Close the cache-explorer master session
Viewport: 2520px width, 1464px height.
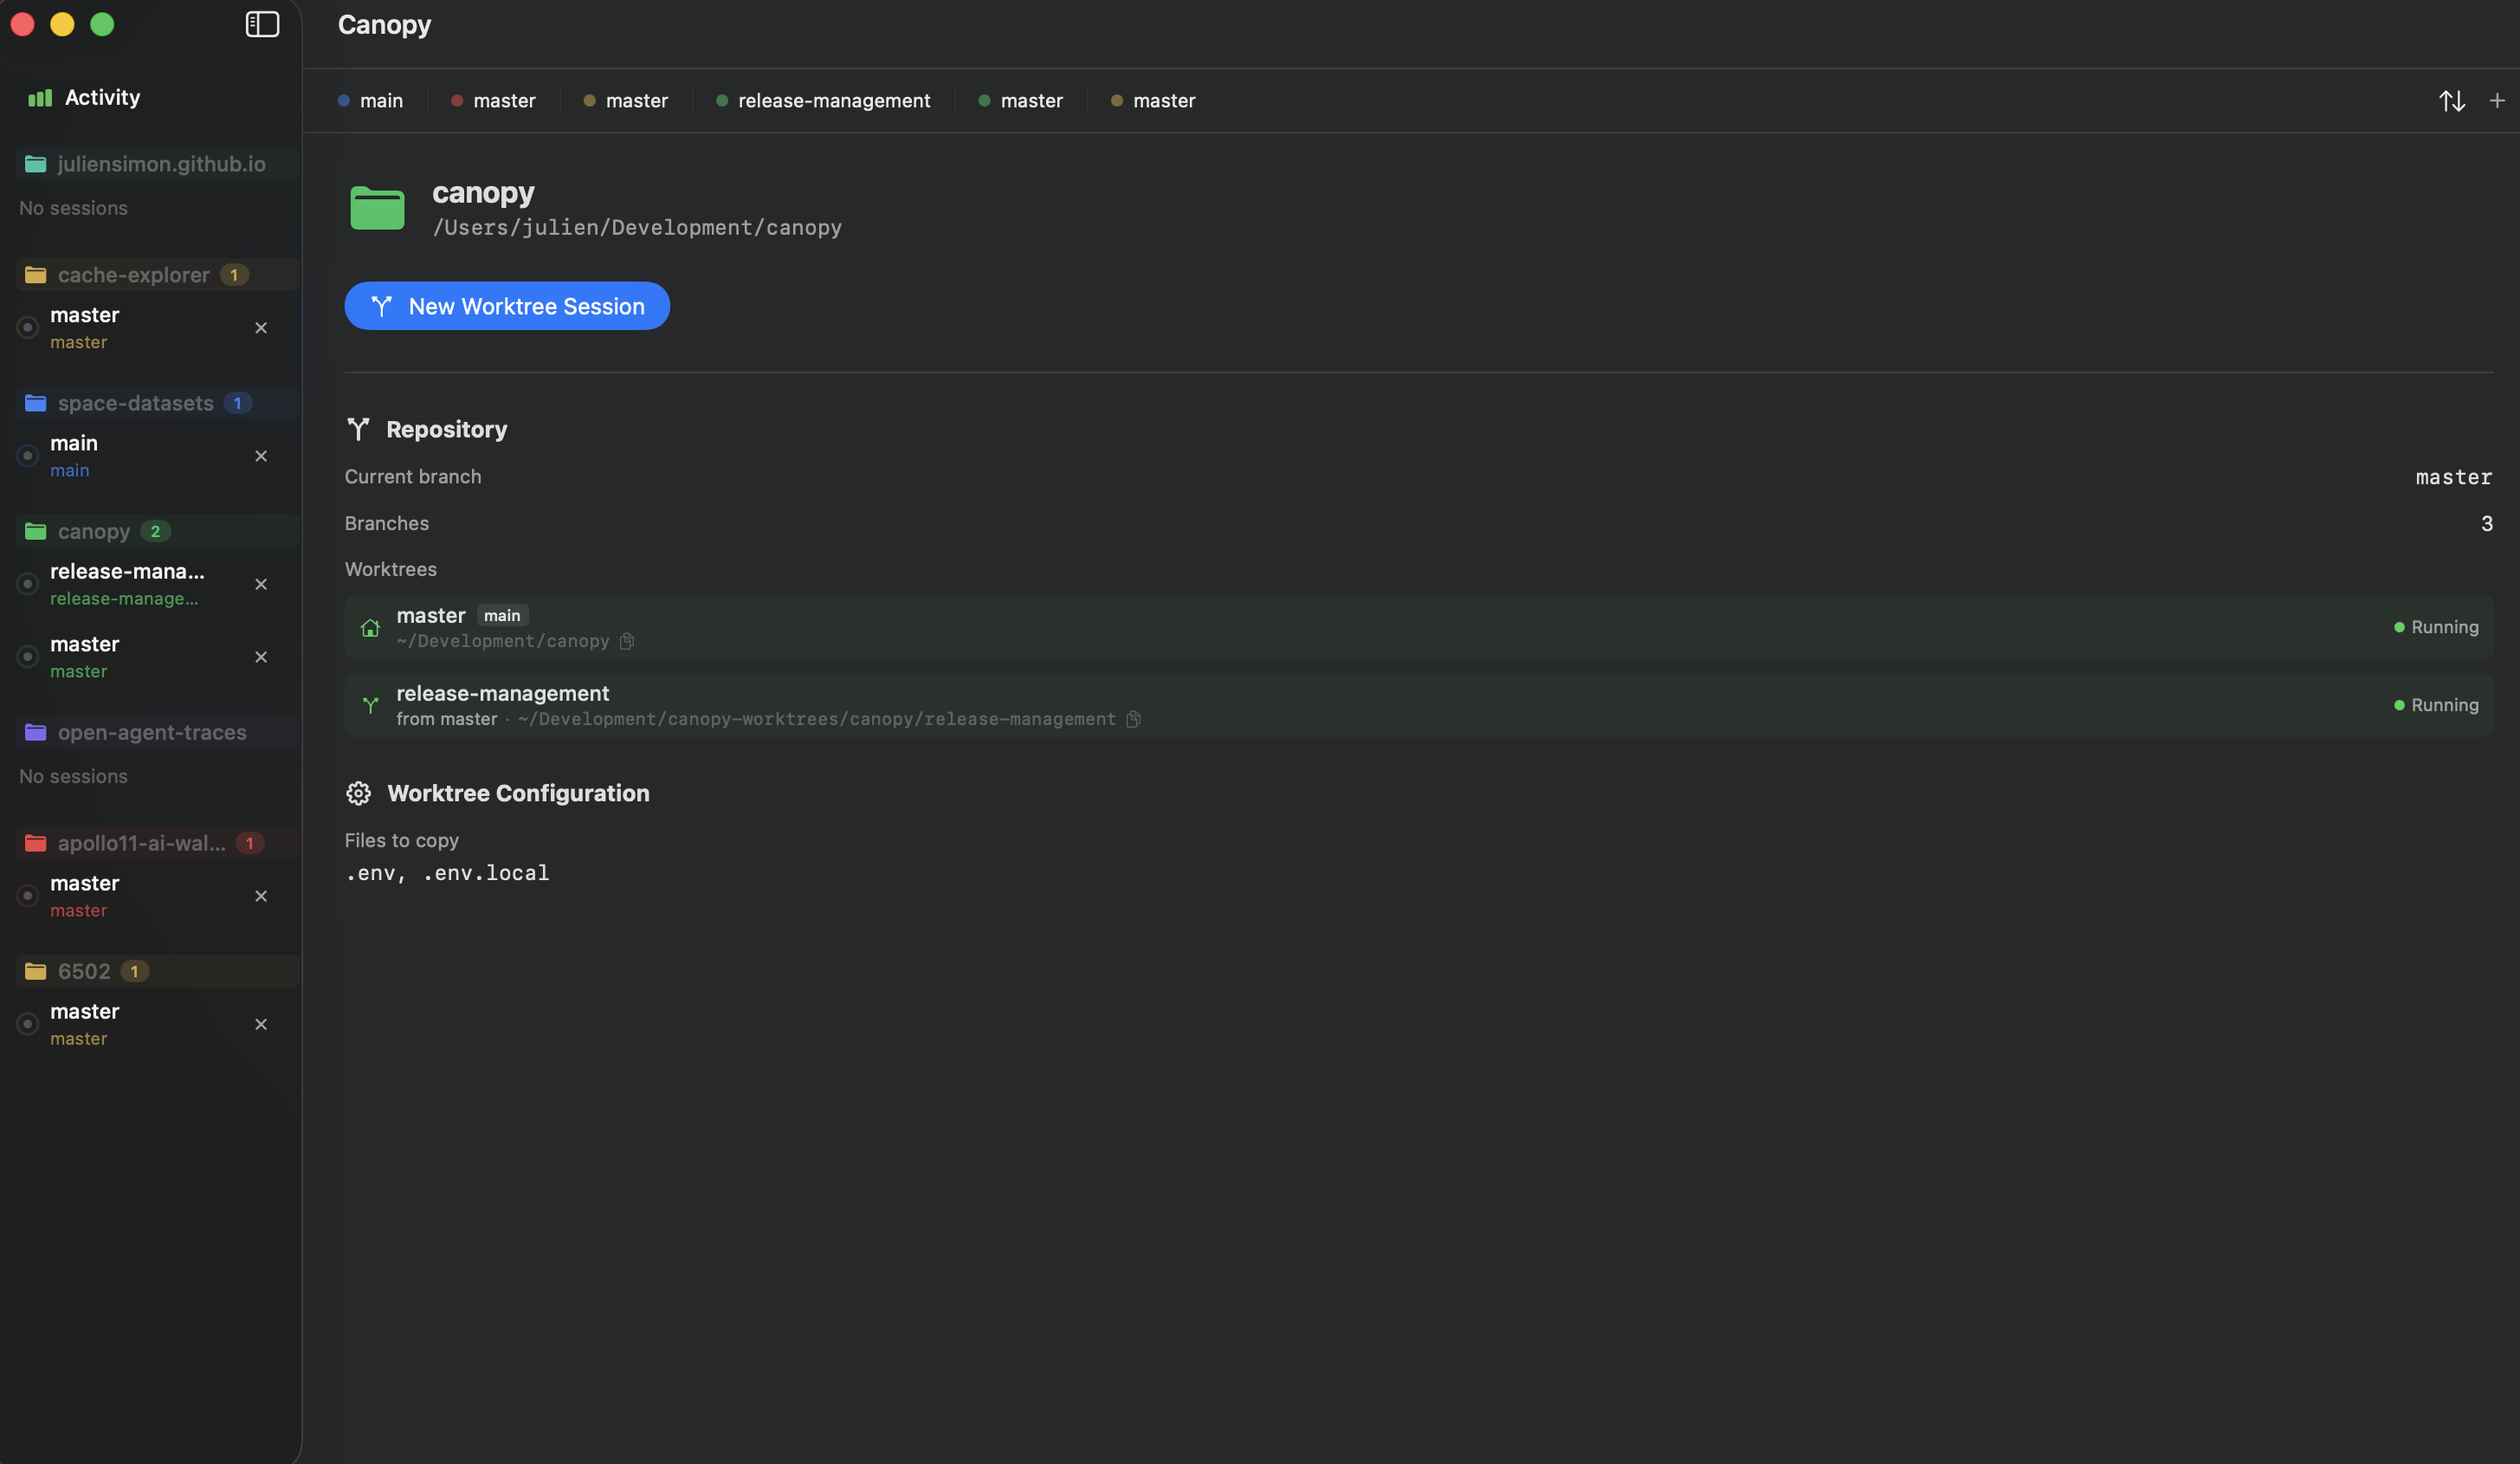[261, 328]
